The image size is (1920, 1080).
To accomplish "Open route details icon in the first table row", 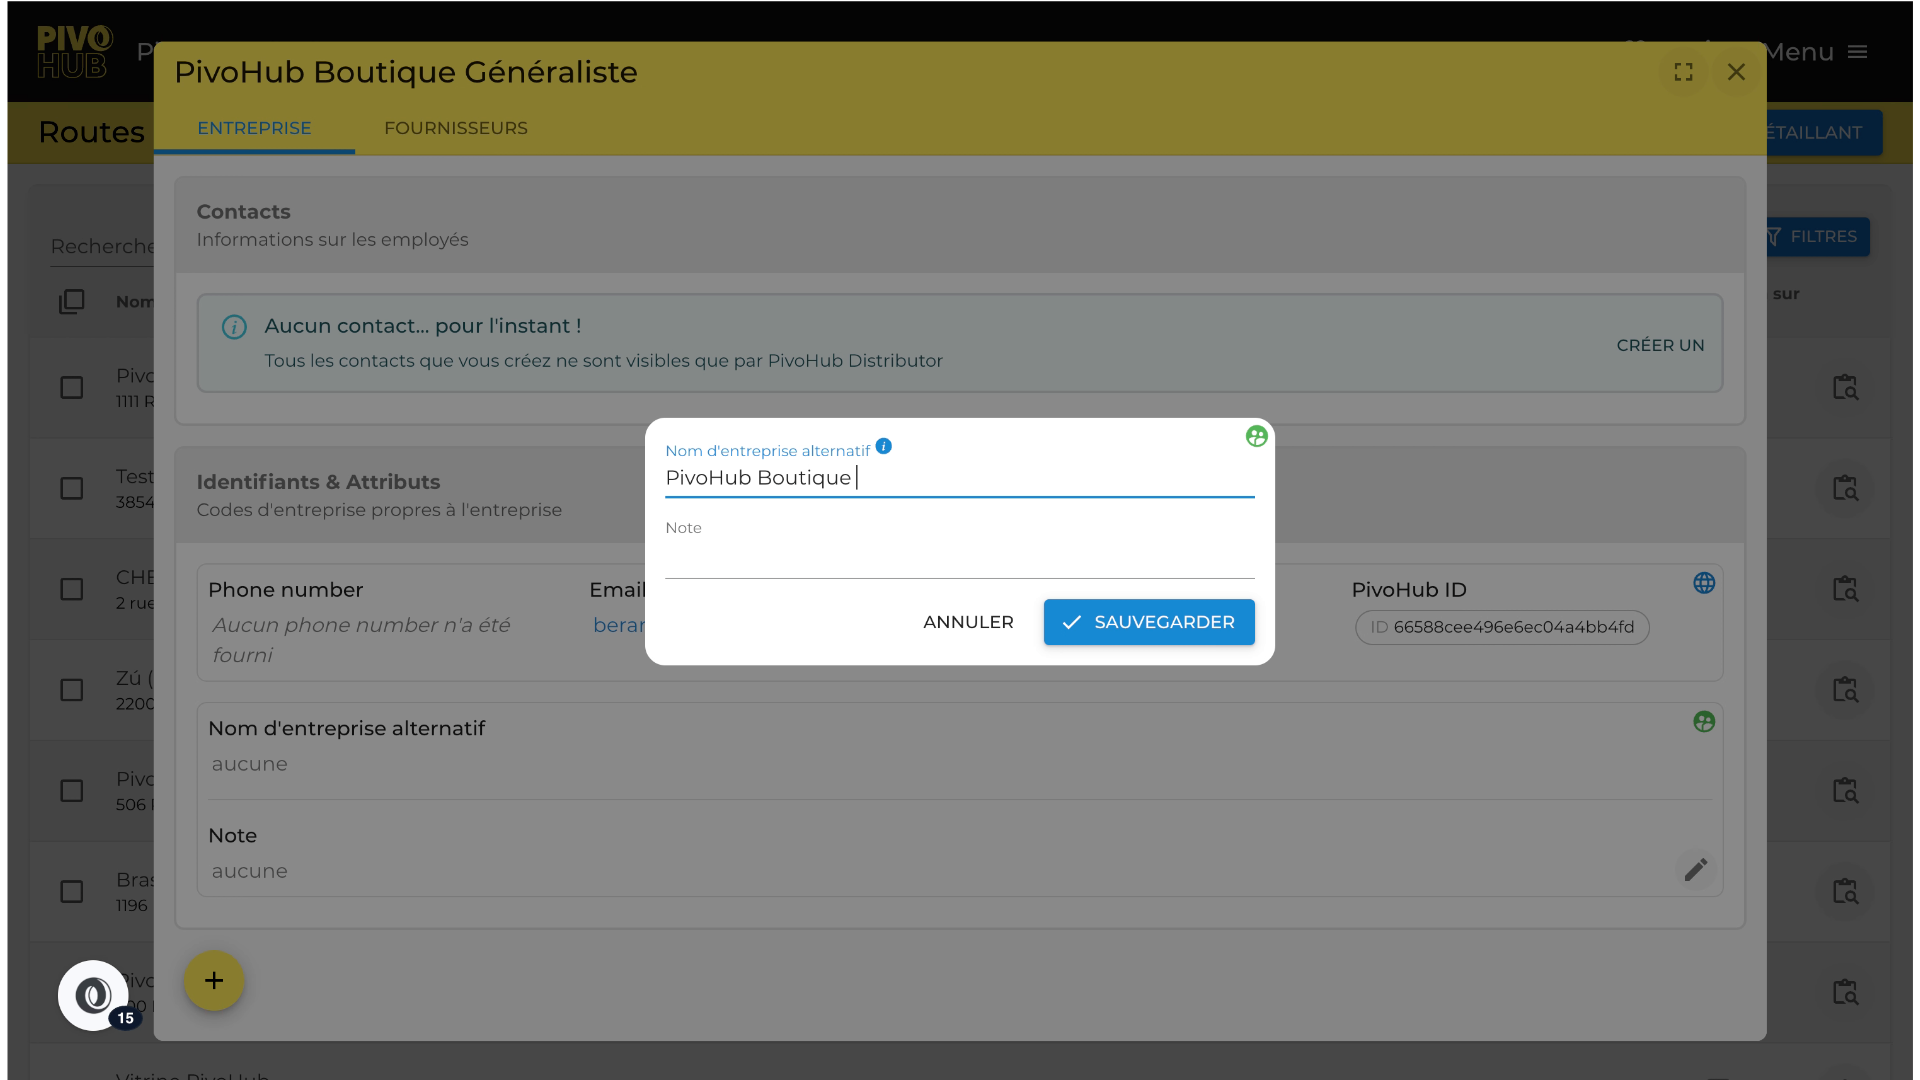I will tap(1845, 387).
